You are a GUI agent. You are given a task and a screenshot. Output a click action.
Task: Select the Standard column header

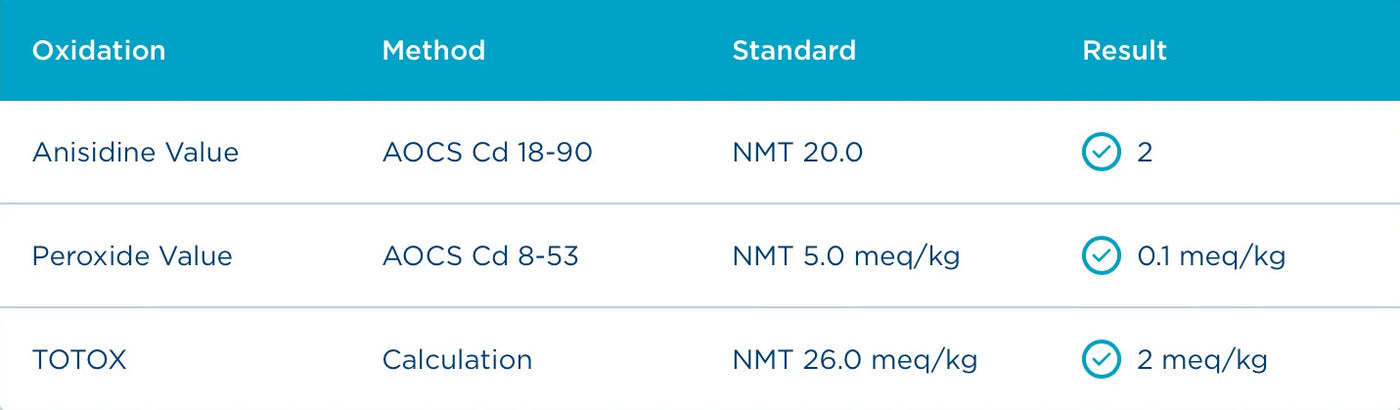coord(794,50)
